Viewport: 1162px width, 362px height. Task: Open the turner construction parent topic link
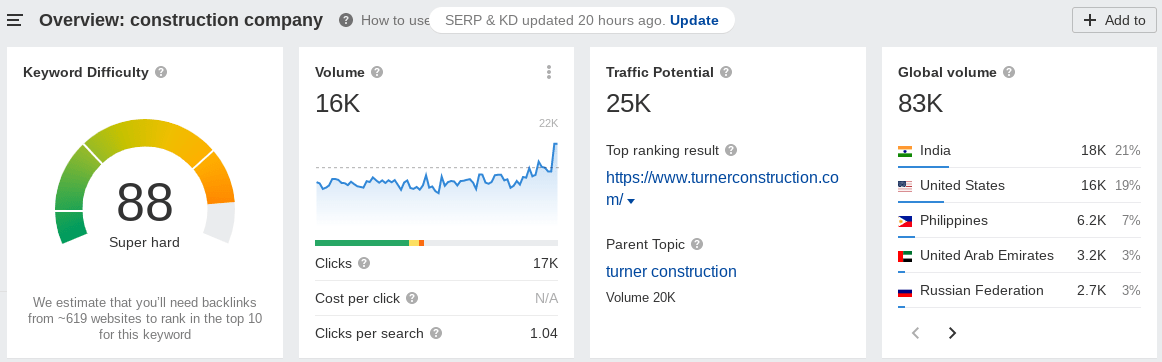click(x=671, y=272)
